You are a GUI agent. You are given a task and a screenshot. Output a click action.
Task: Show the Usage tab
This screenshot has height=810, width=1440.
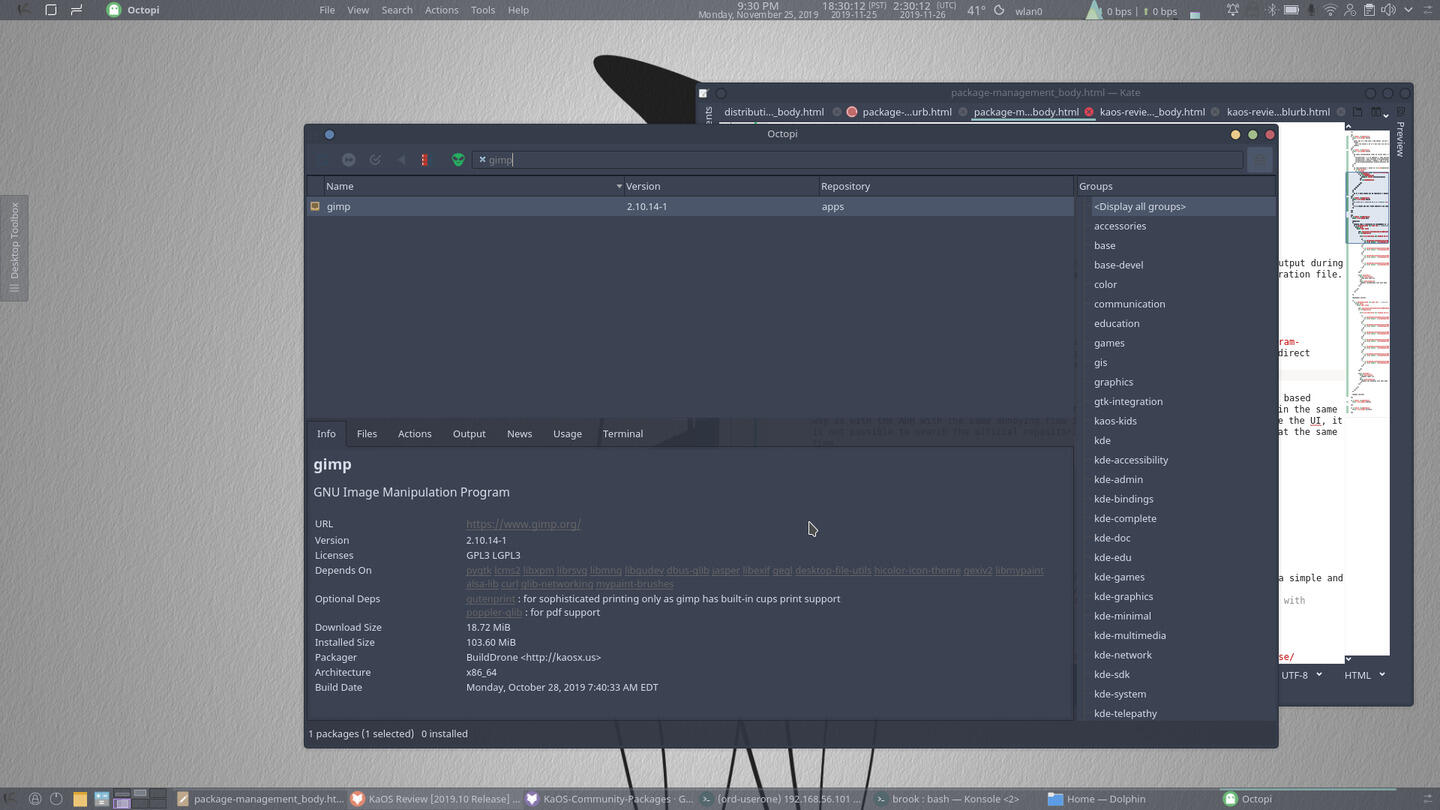click(x=567, y=434)
